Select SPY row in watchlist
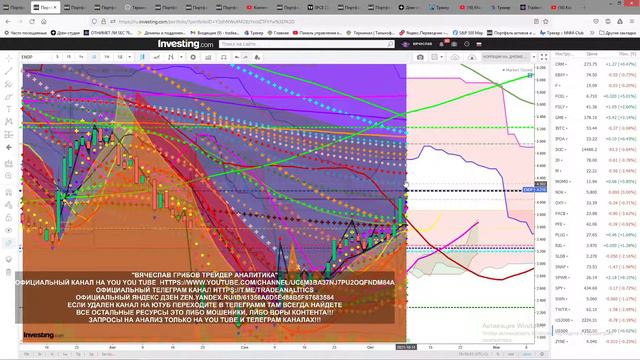The height and width of the screenshot is (360, 640). coord(595,288)
